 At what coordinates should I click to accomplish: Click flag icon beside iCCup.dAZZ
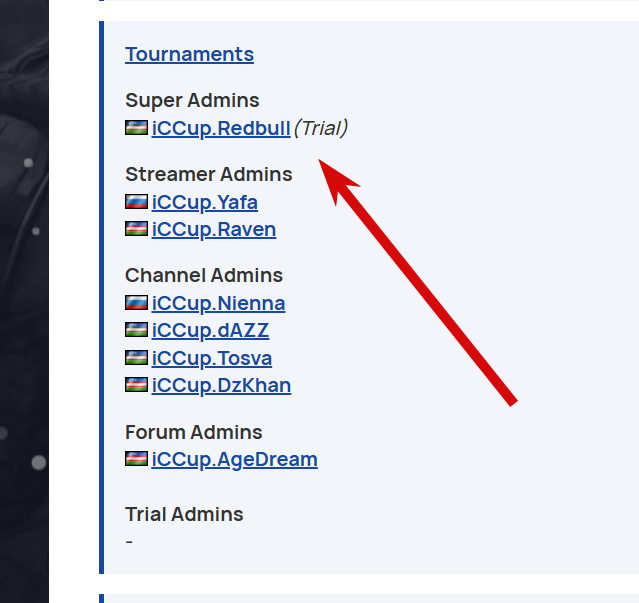[136, 330]
